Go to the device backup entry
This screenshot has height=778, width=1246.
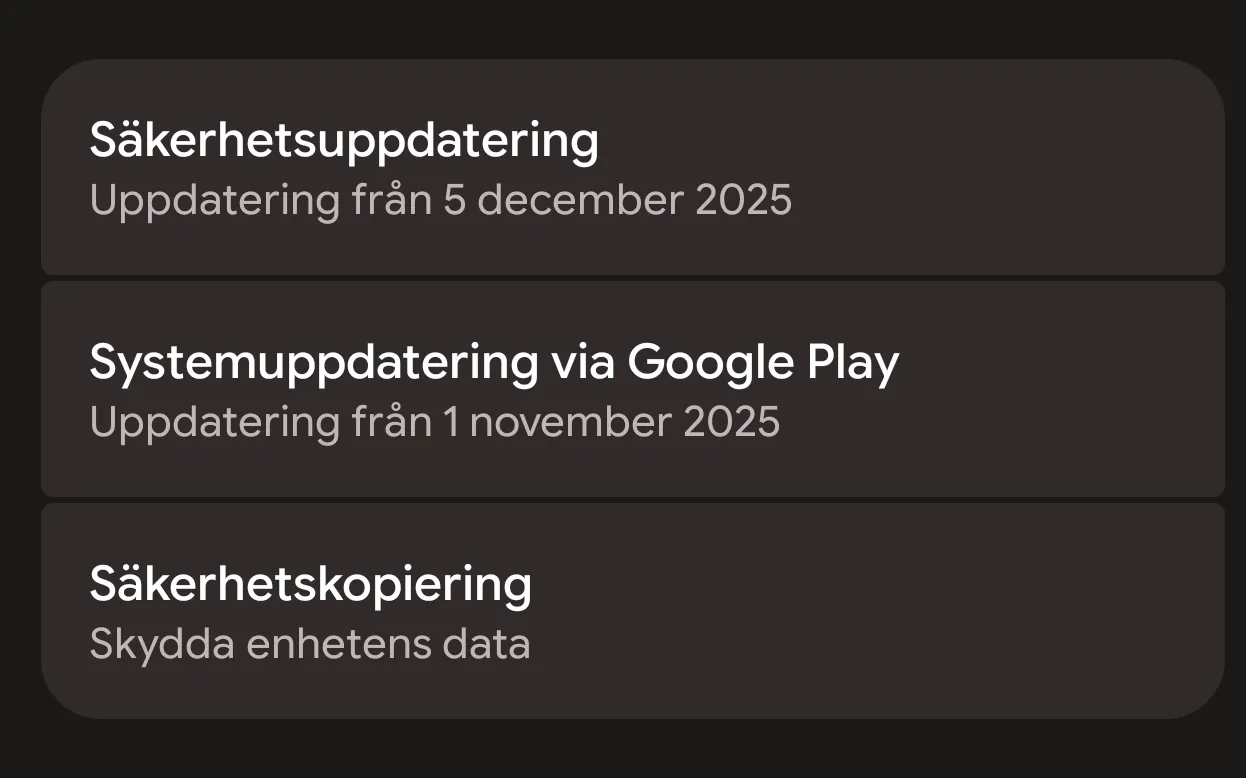pos(632,611)
